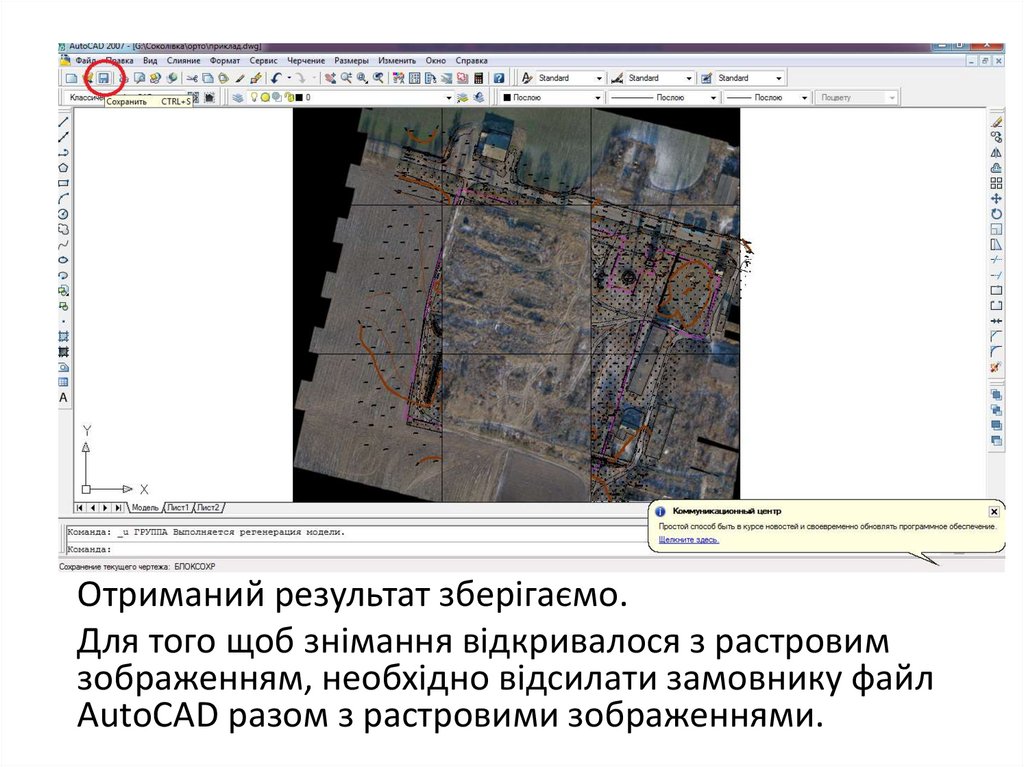The height and width of the screenshot is (767, 1024).
Task: Select the Rectangle drawing tool
Action: point(64,183)
